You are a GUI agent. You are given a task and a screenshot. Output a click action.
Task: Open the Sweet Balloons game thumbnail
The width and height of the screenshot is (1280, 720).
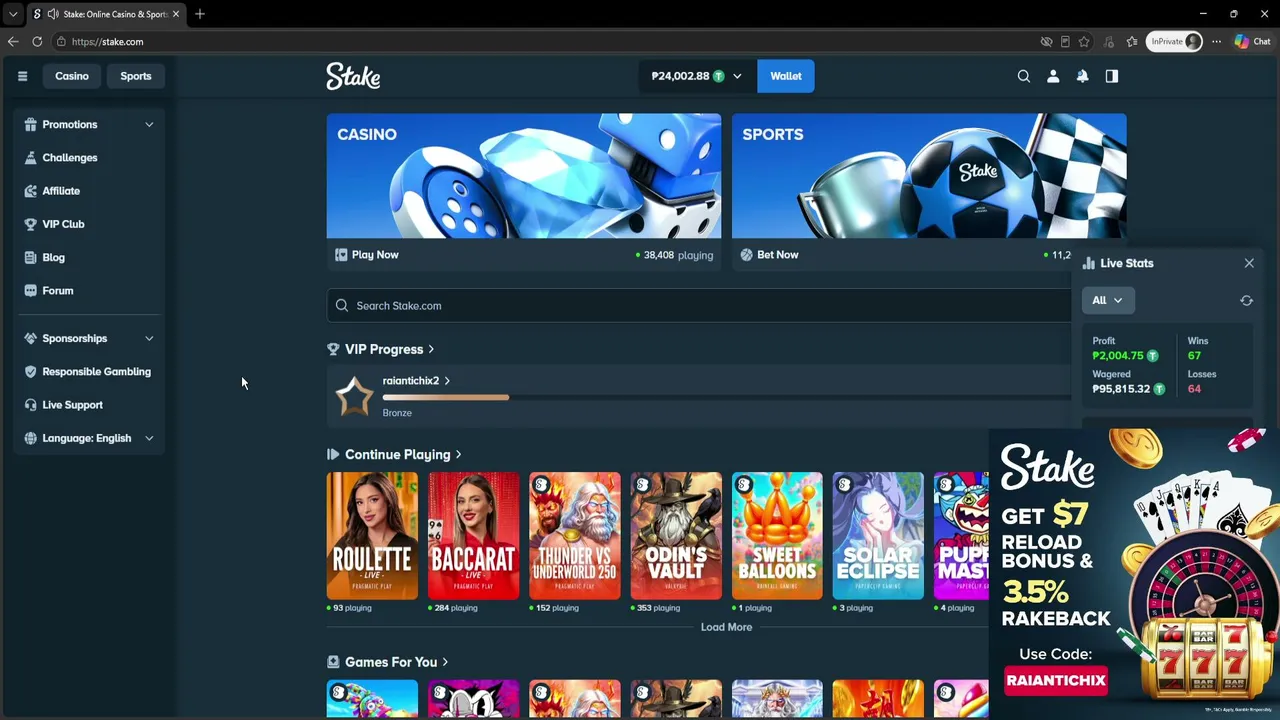[777, 536]
